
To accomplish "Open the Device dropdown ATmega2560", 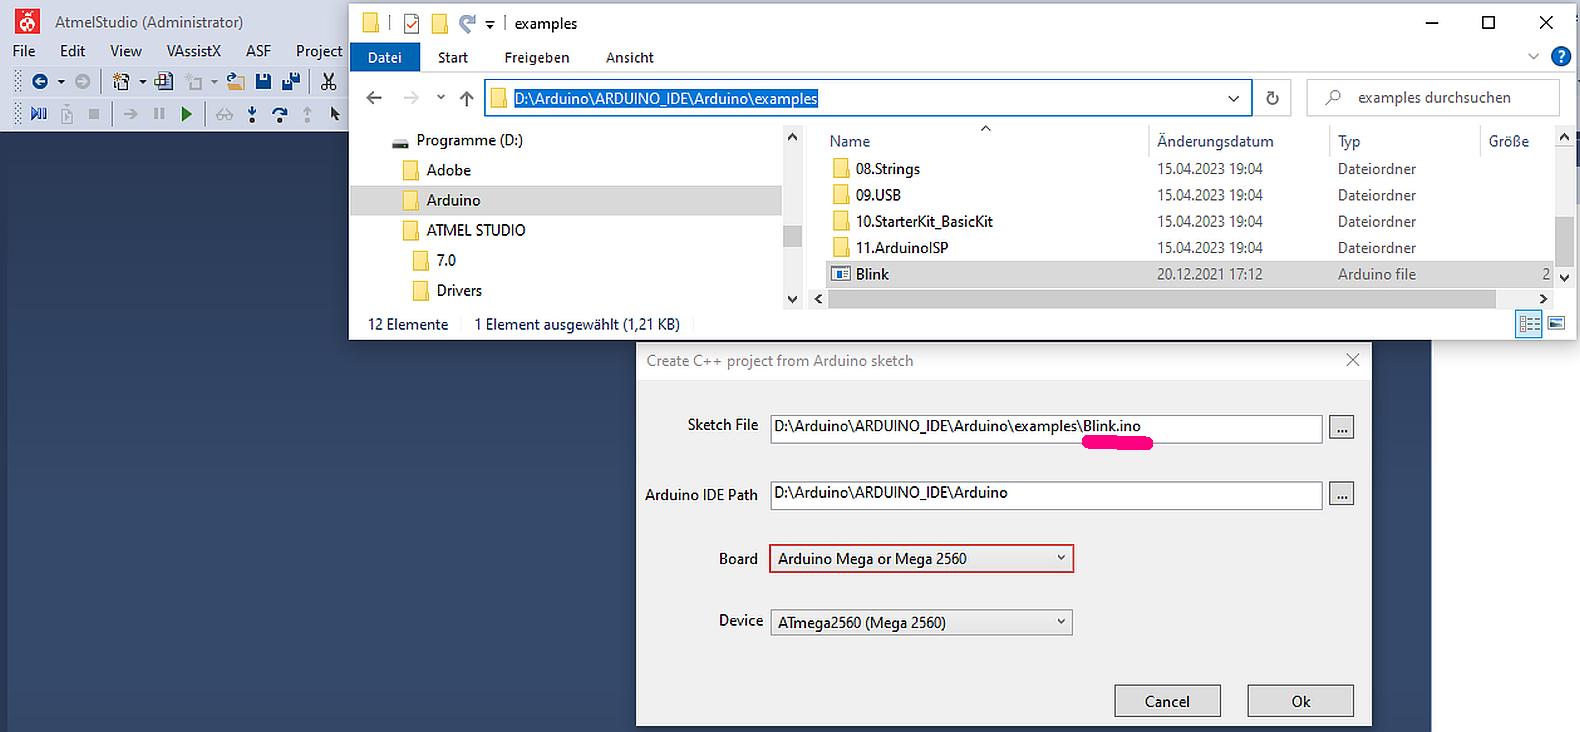I will click(921, 622).
